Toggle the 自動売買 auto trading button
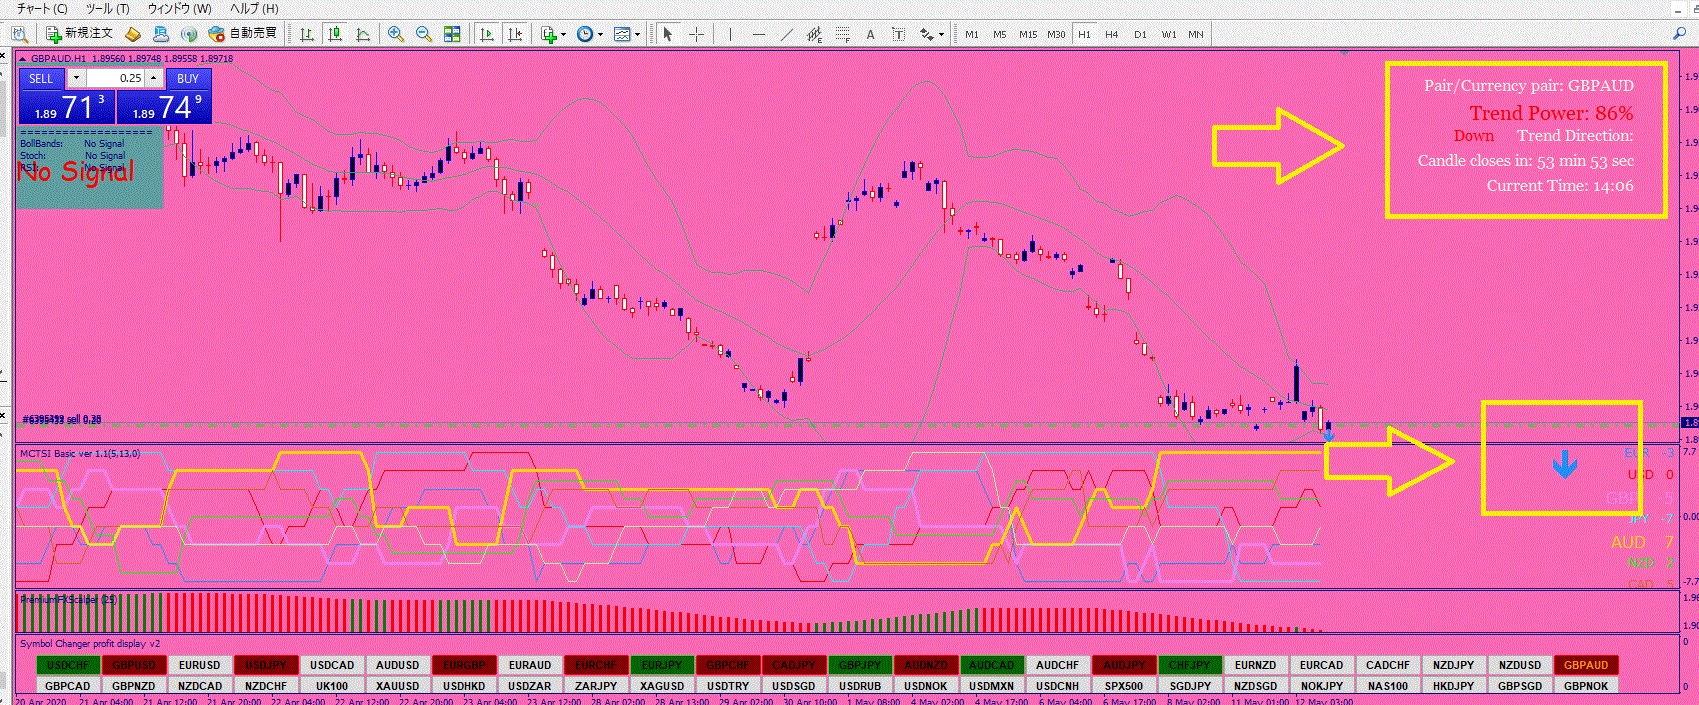 [242, 34]
